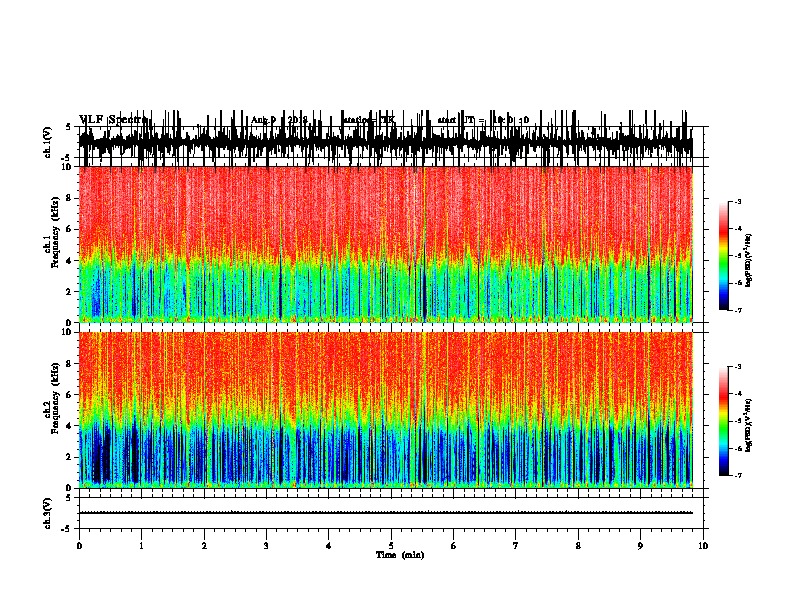Click time axis tick label '9'

640,546
